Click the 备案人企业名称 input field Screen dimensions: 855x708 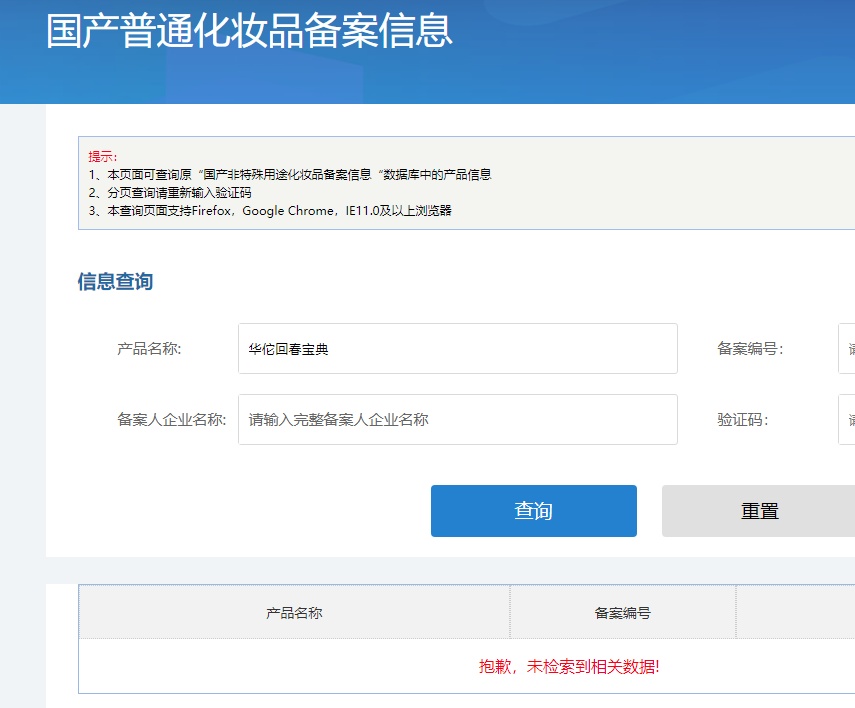457,419
